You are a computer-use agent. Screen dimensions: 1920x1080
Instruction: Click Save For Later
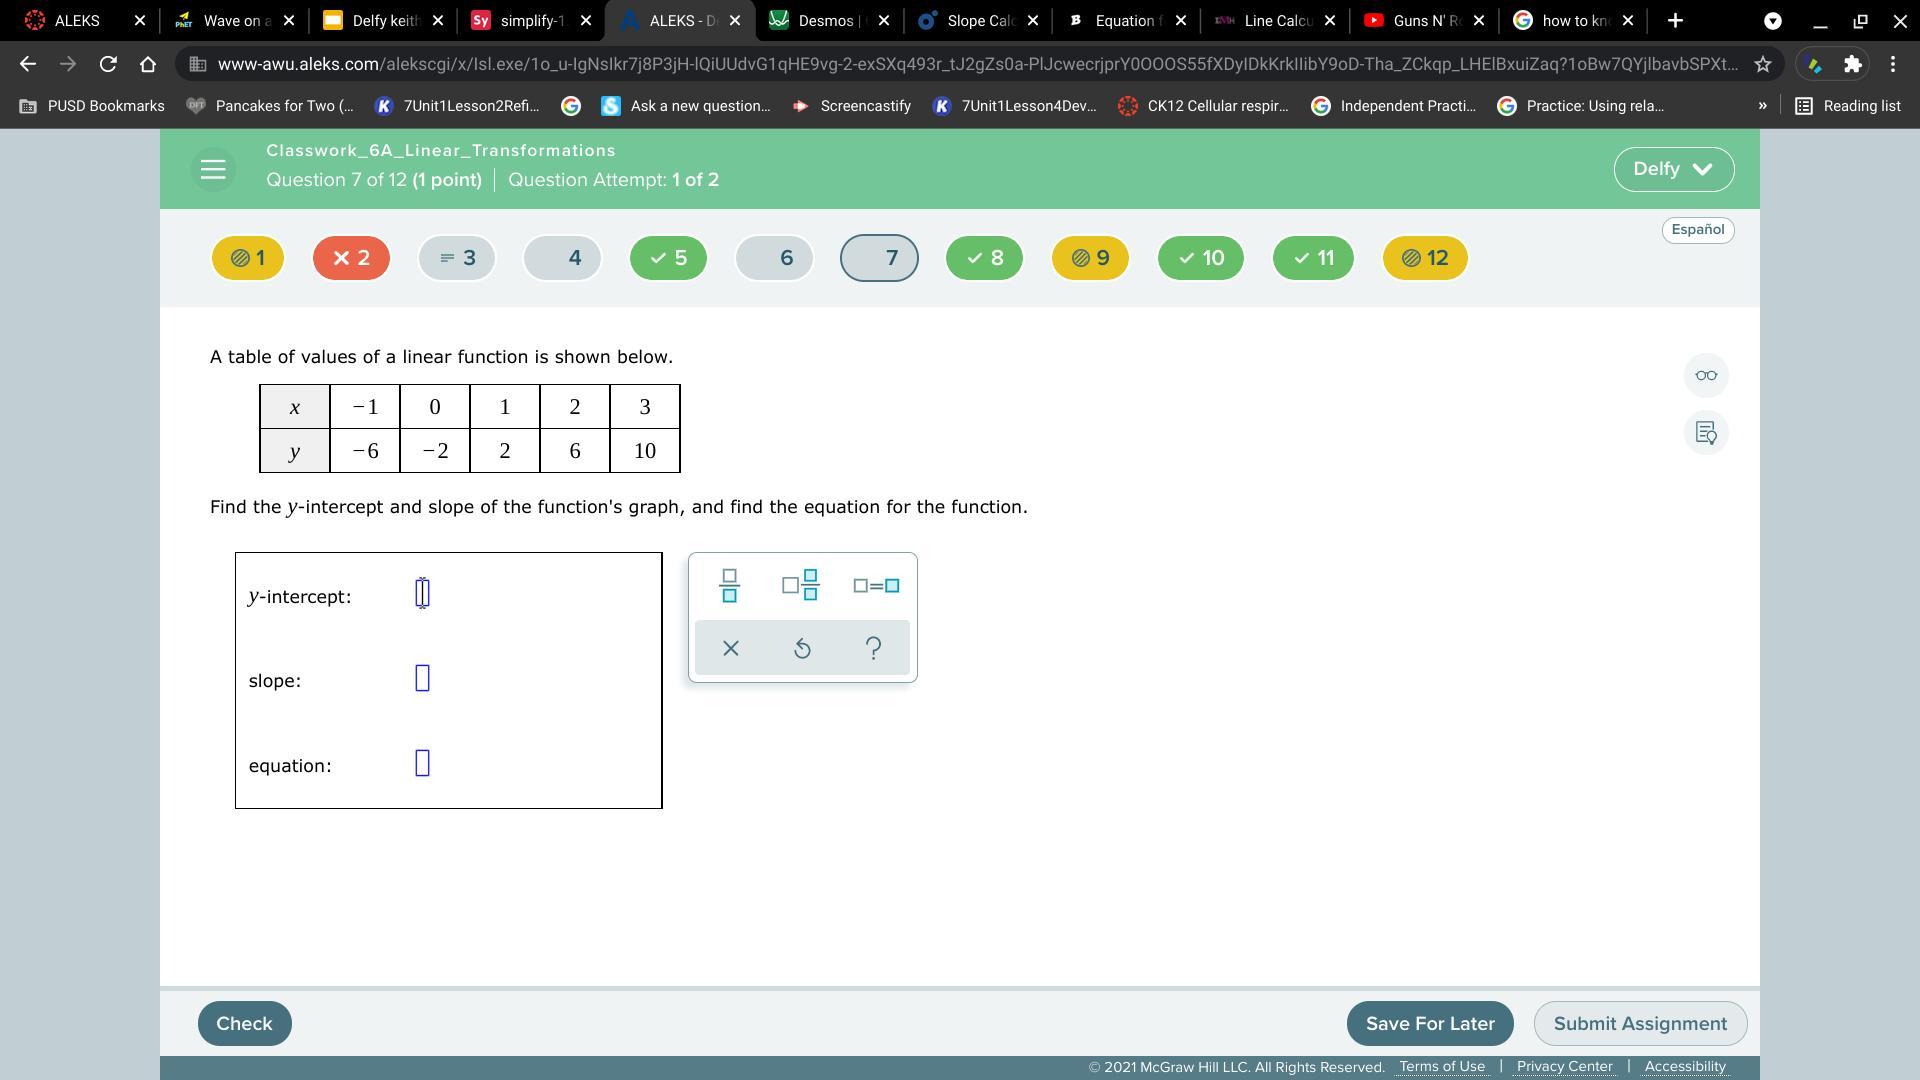1429,1023
